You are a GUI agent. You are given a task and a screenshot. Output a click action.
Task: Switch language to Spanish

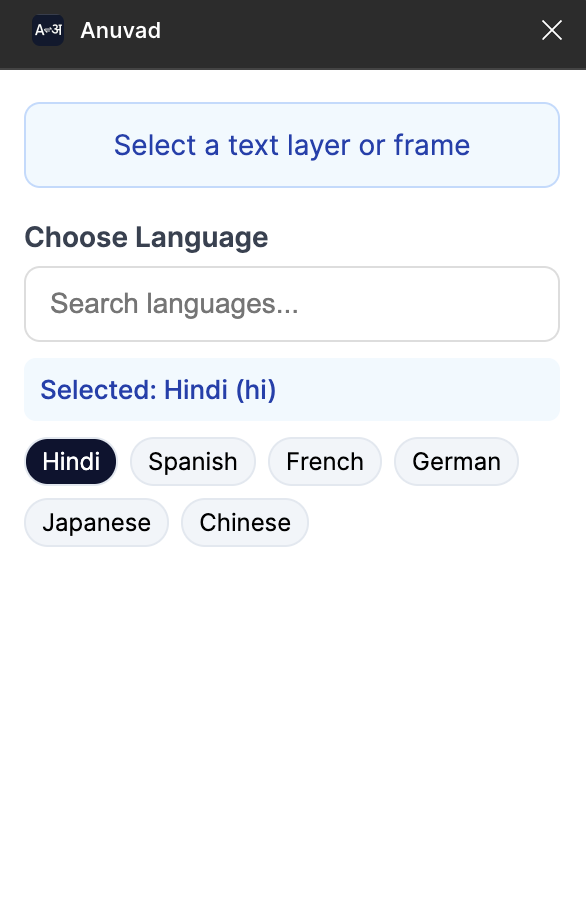[x=192, y=461]
